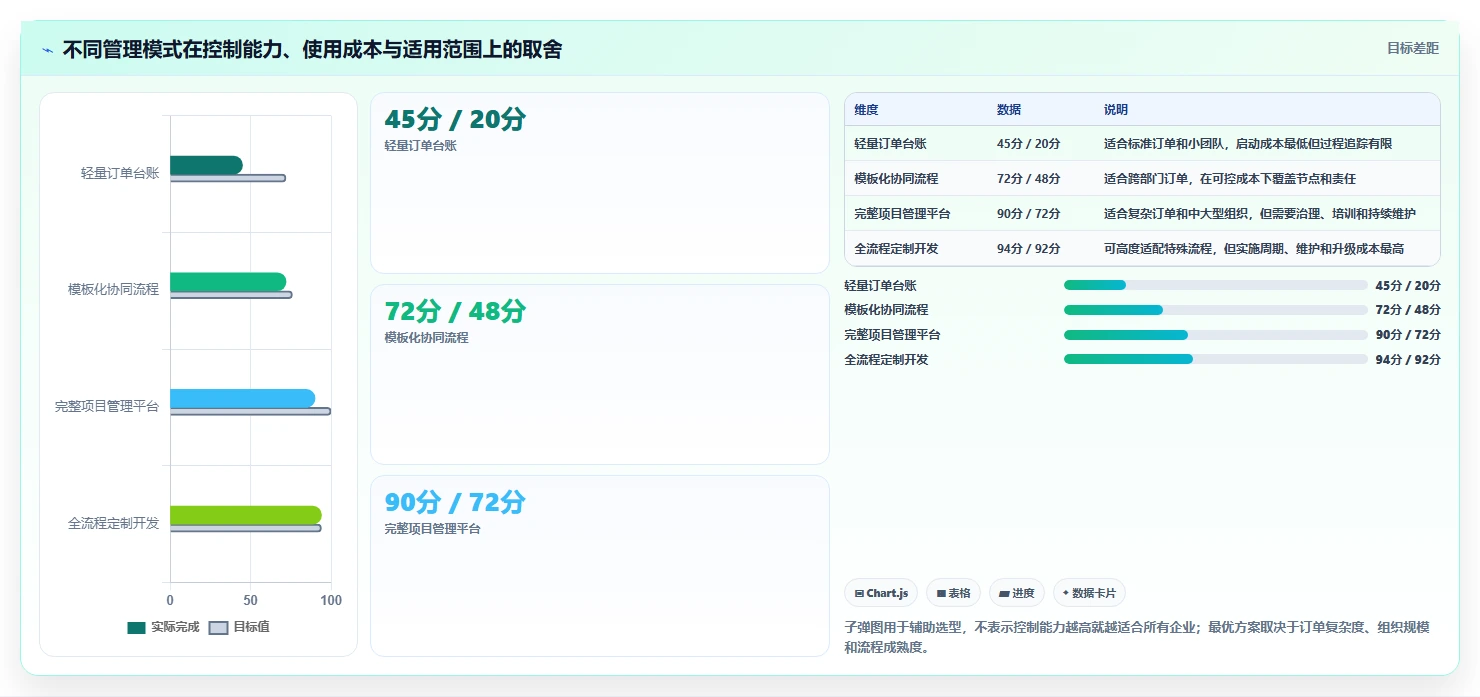Select the 轻量订单台账 table row name cell

click(x=890, y=144)
